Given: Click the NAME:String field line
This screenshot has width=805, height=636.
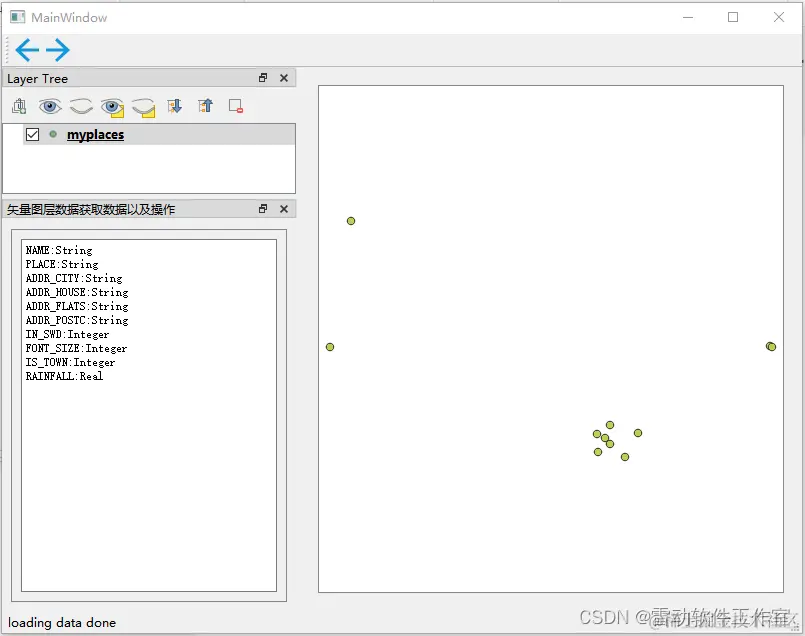Looking at the screenshot, I should pyautogui.click(x=59, y=250).
